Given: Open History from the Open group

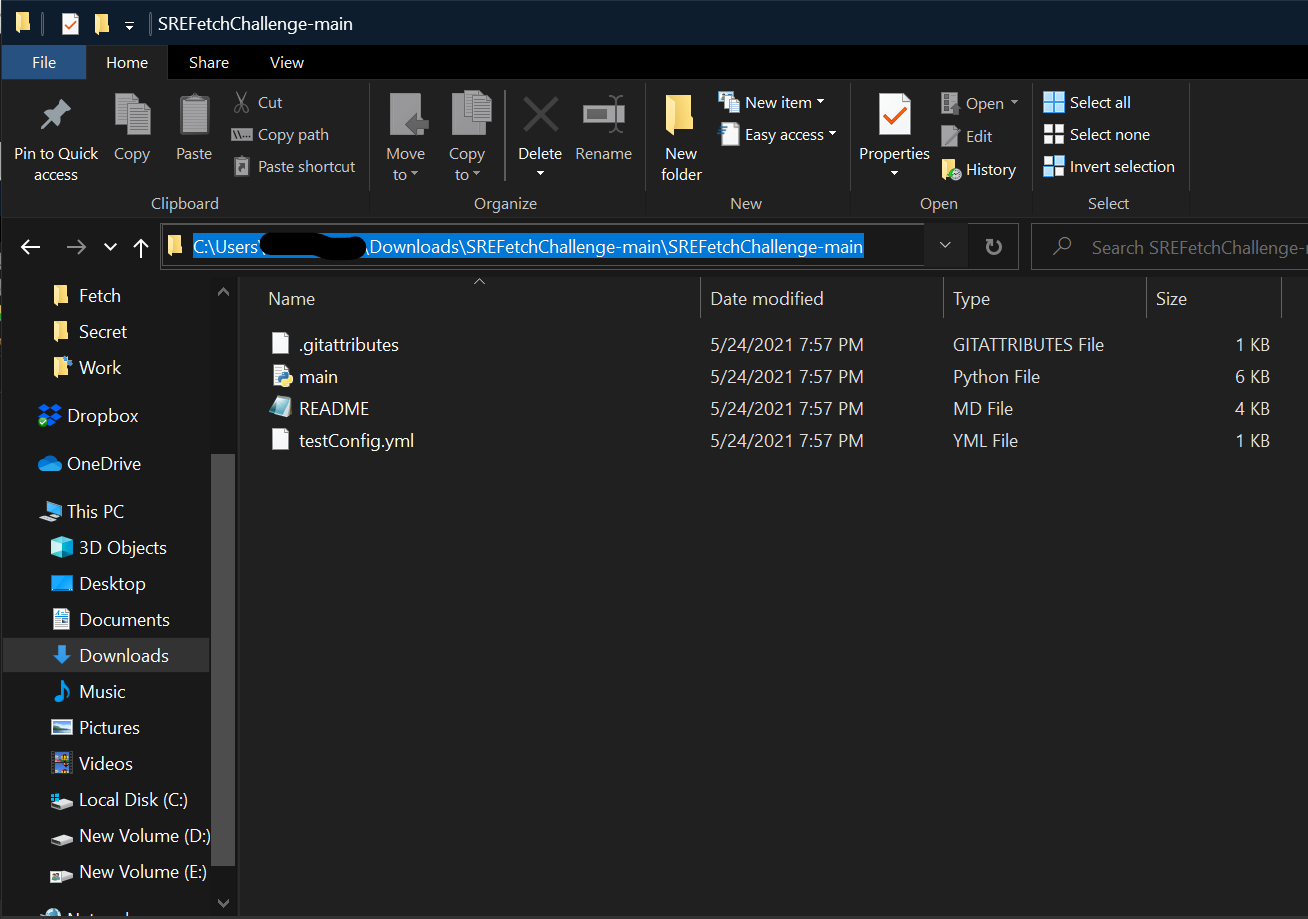Looking at the screenshot, I should [979, 170].
